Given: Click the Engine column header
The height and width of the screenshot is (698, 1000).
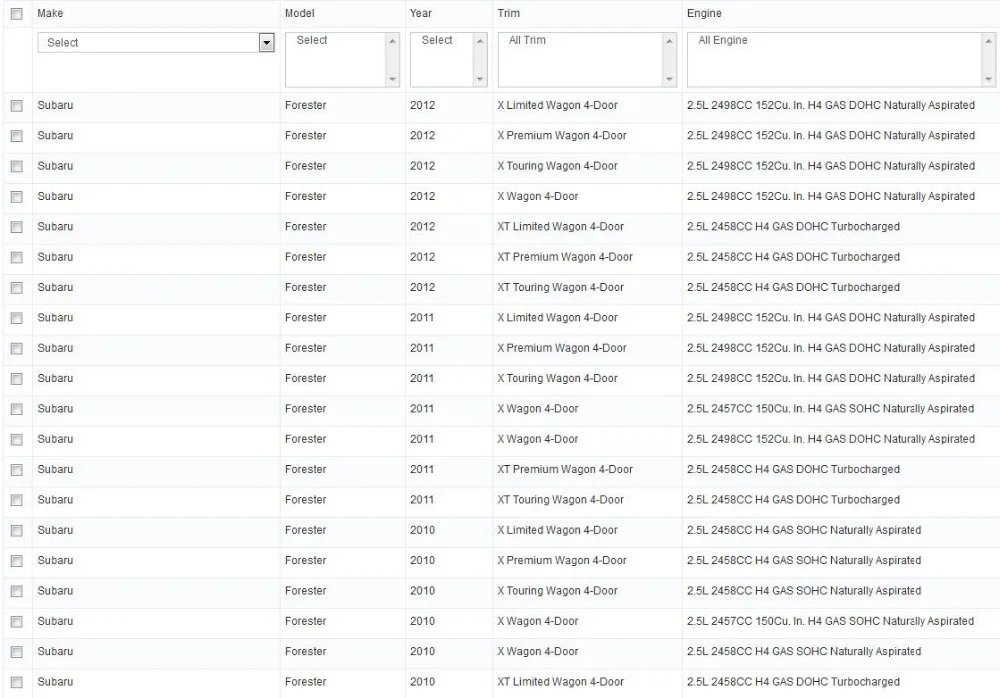Looking at the screenshot, I should coord(704,13).
